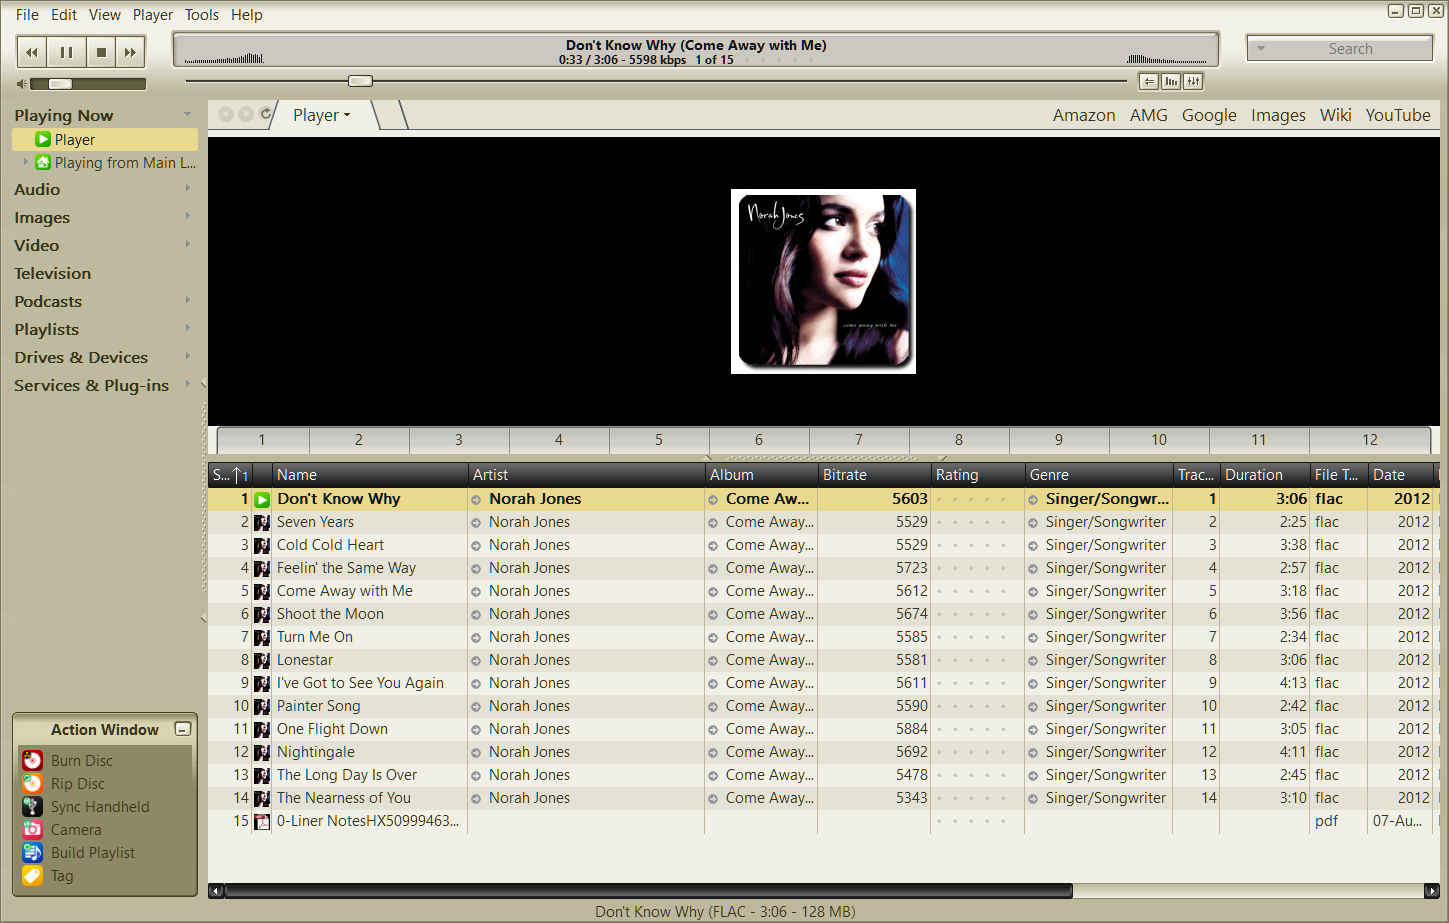This screenshot has height=923, width=1449.
Task: Click horizontal scrollbar of track list
Action: pyautogui.click(x=648, y=890)
